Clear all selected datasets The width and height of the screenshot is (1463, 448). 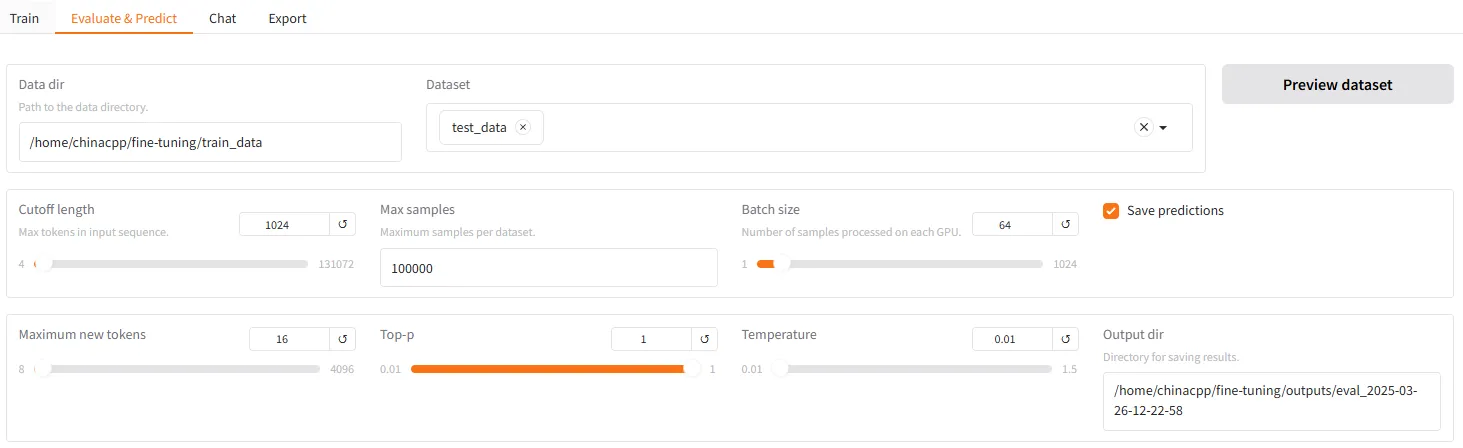[1144, 127]
